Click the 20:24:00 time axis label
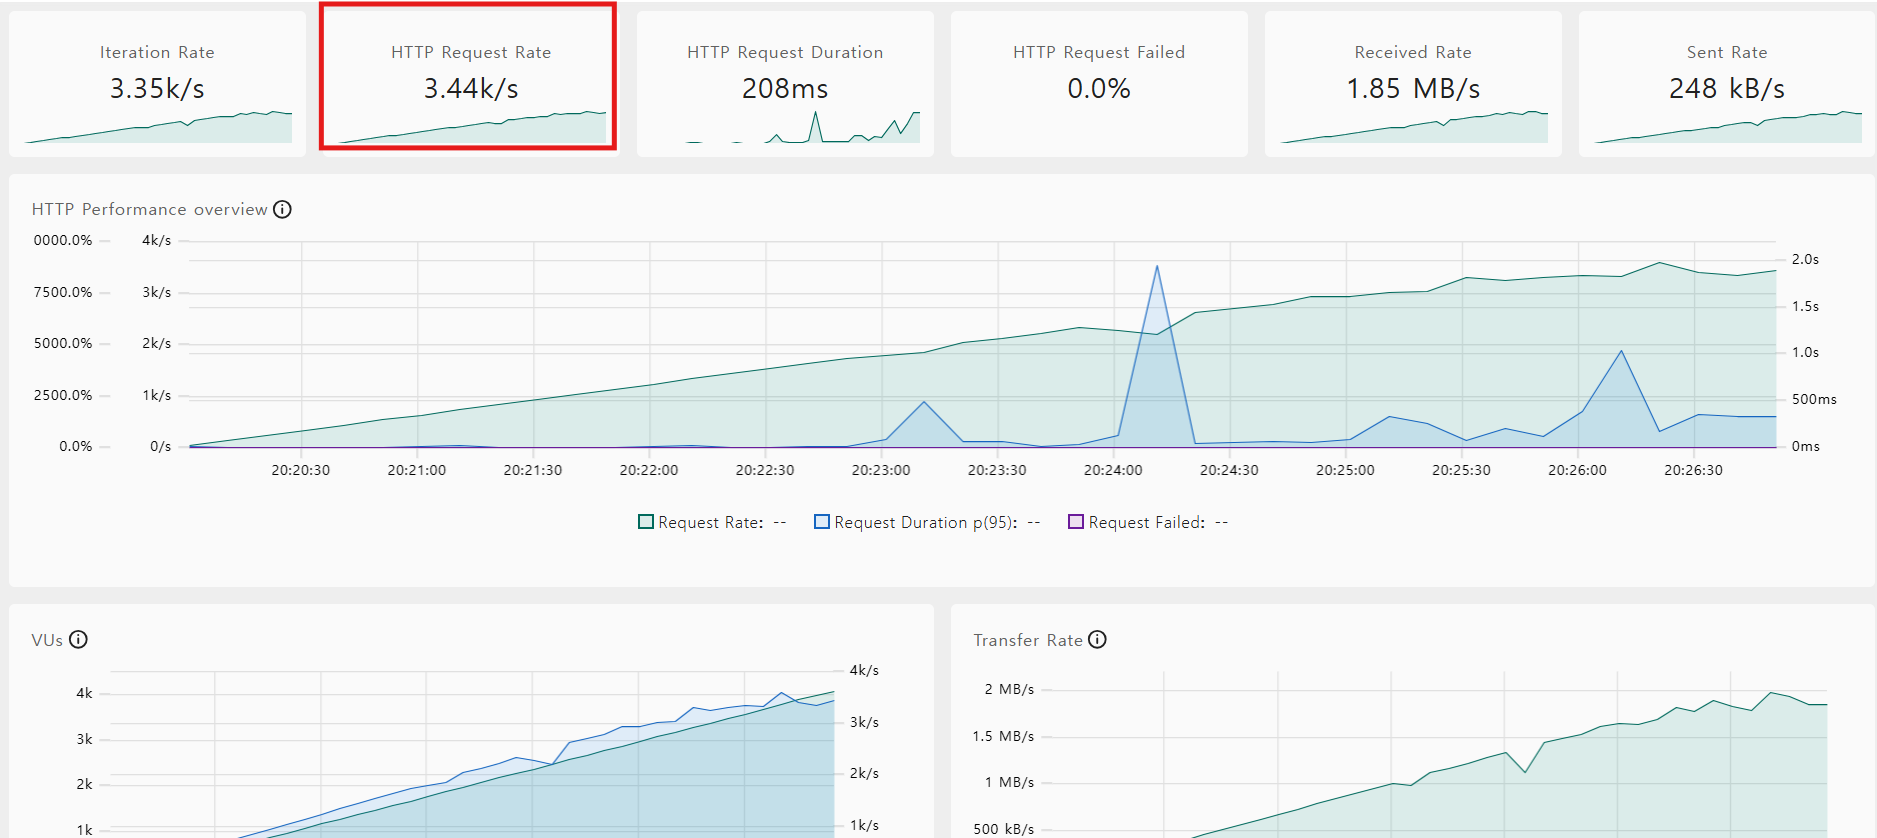The height and width of the screenshot is (838, 1877). [1113, 470]
